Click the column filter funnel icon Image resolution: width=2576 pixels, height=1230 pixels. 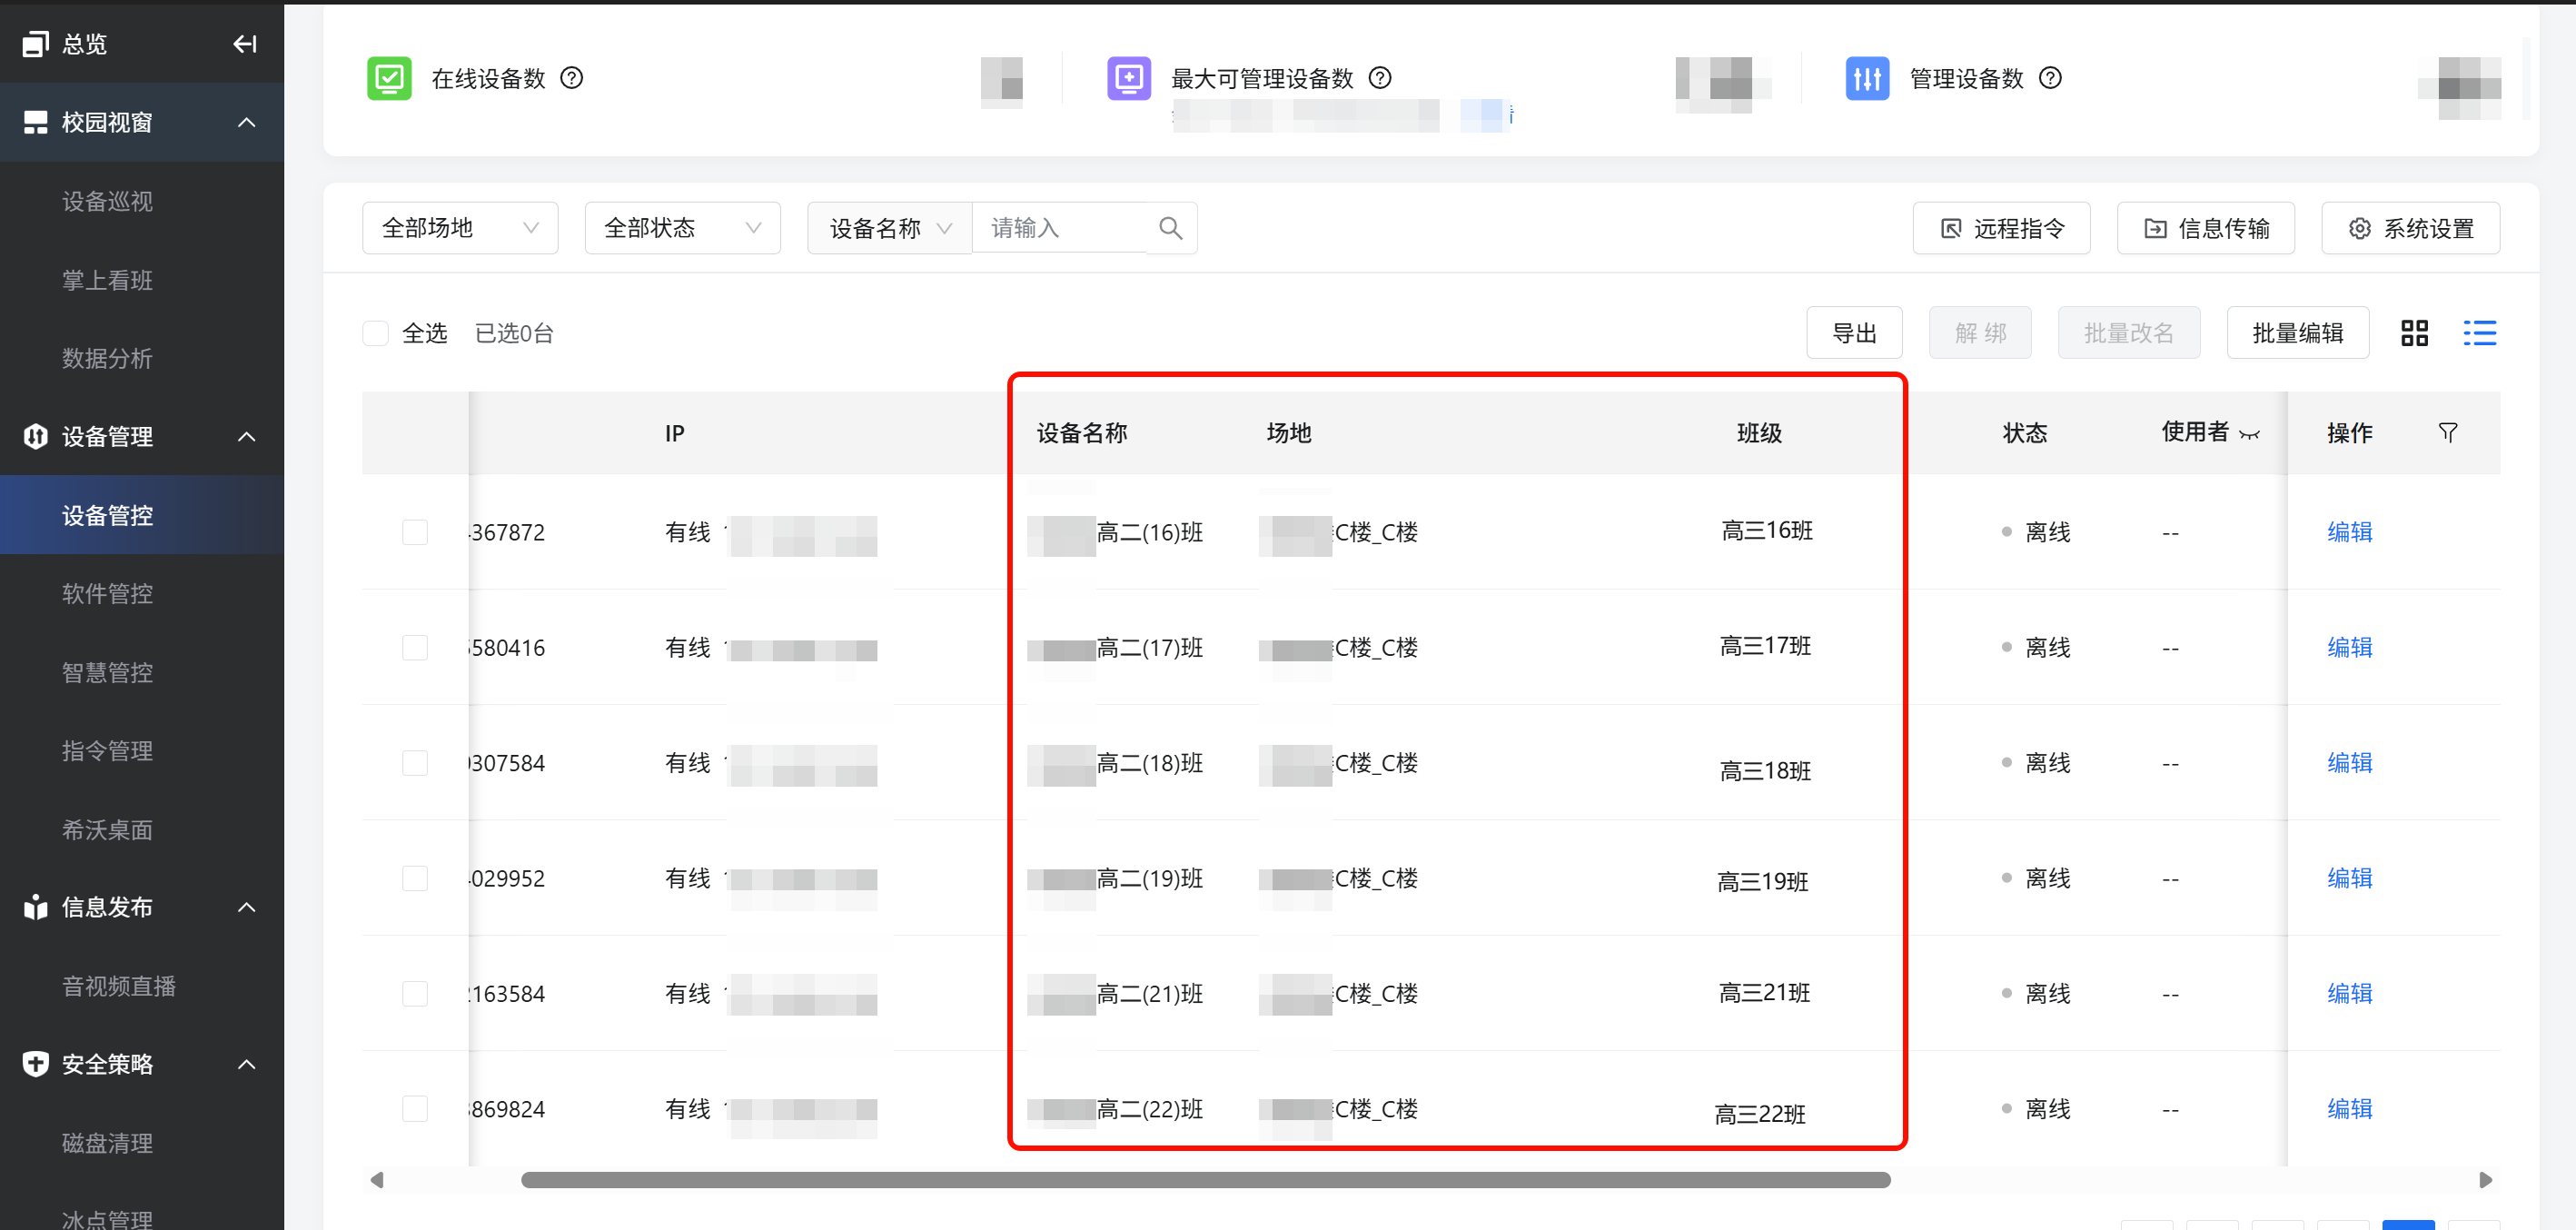click(x=2447, y=433)
